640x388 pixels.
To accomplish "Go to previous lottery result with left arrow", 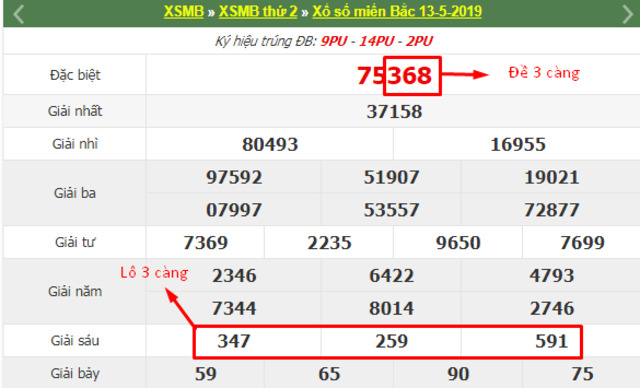I will coord(18,14).
